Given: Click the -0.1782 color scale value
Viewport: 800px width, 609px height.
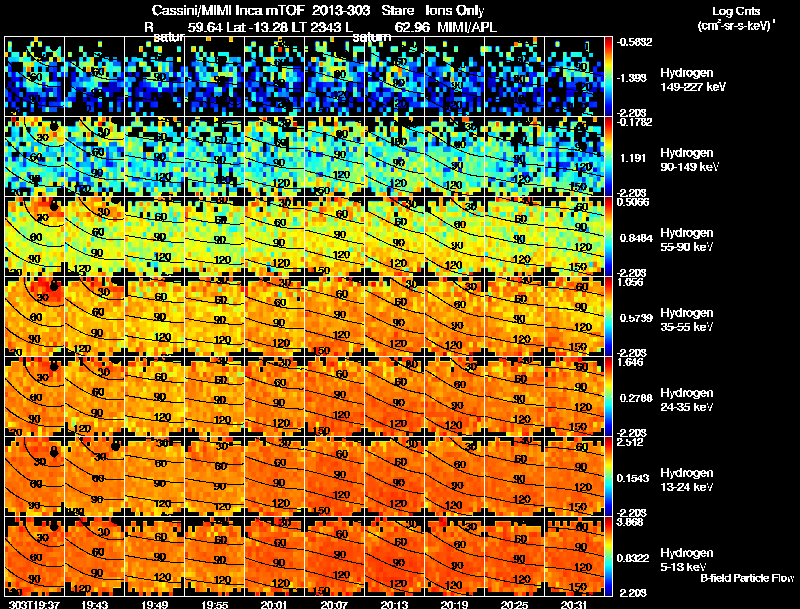Looking at the screenshot, I should pos(634,122).
